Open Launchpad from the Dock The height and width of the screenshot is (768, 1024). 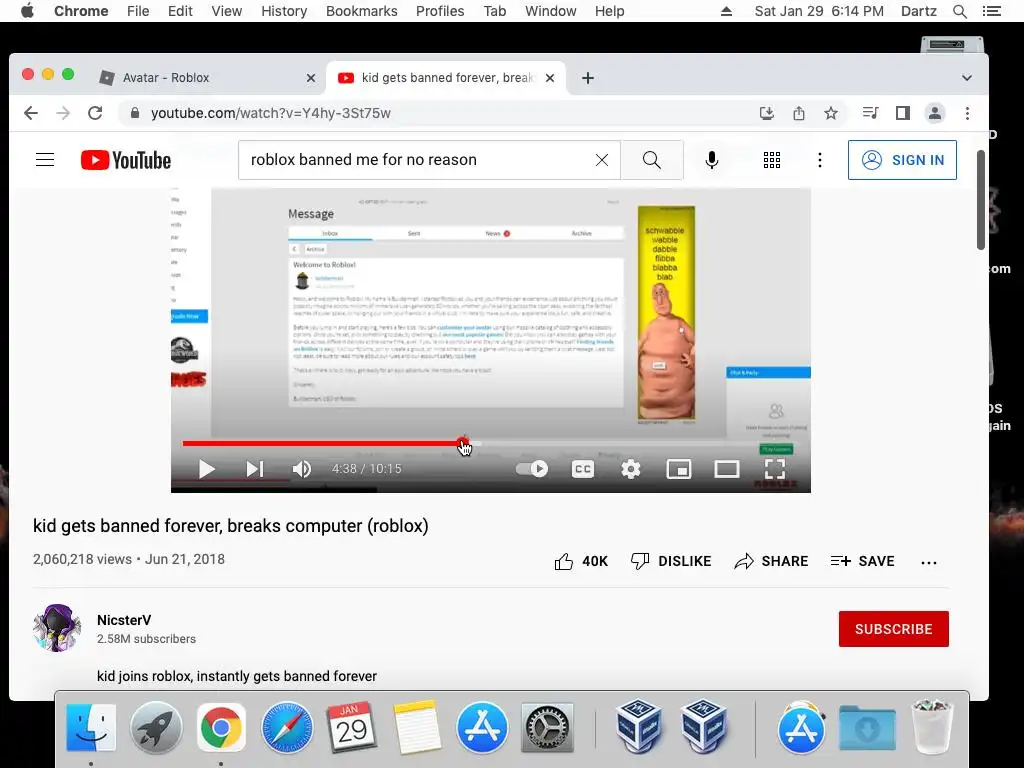coord(156,727)
